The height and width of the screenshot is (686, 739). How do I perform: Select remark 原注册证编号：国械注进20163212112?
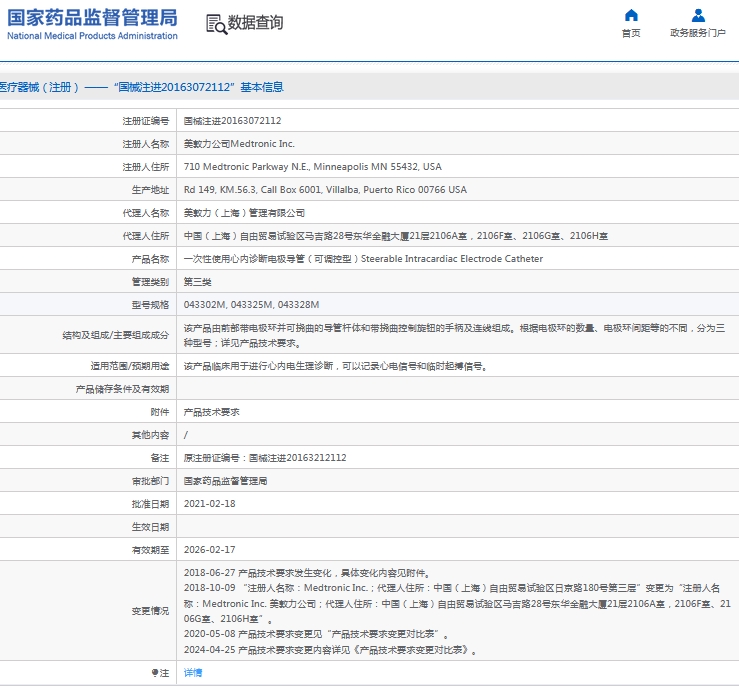[x=265, y=458]
